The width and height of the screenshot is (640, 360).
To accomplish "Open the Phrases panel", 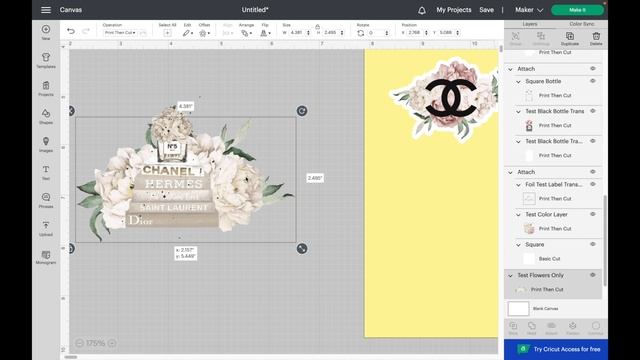I will (46, 200).
